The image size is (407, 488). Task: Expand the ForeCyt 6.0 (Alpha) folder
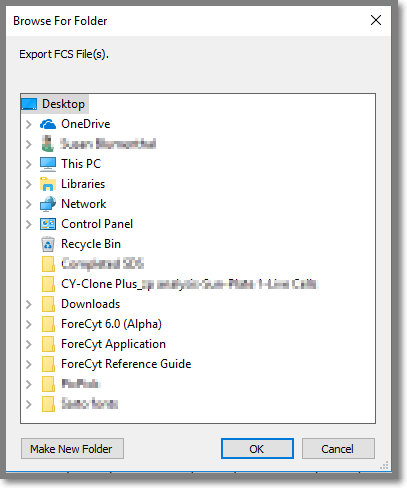click(29, 324)
